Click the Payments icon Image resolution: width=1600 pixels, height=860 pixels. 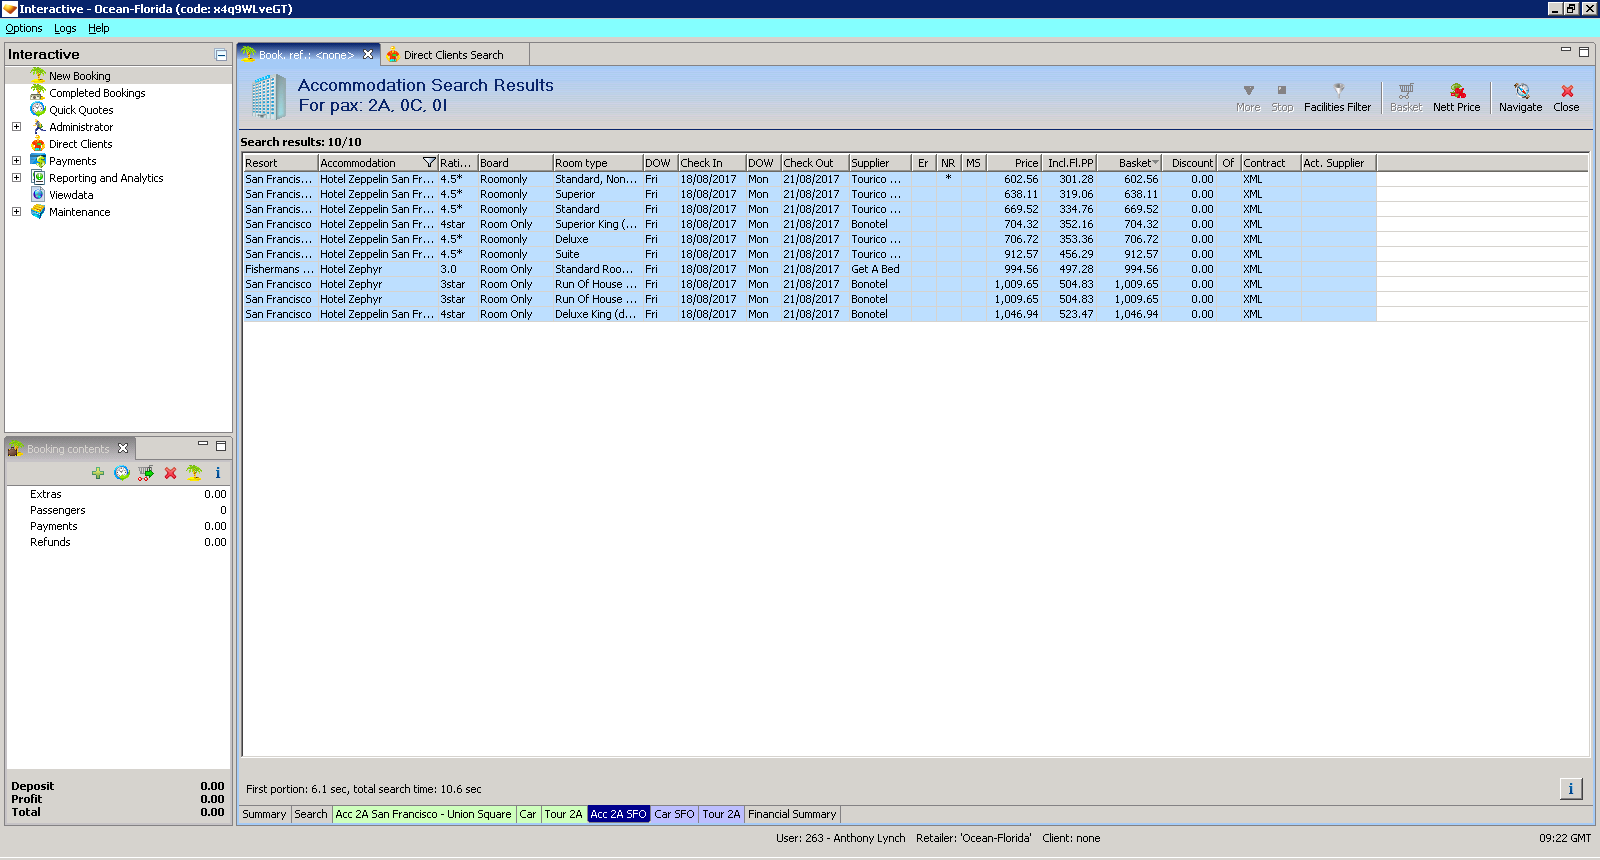tap(38, 161)
